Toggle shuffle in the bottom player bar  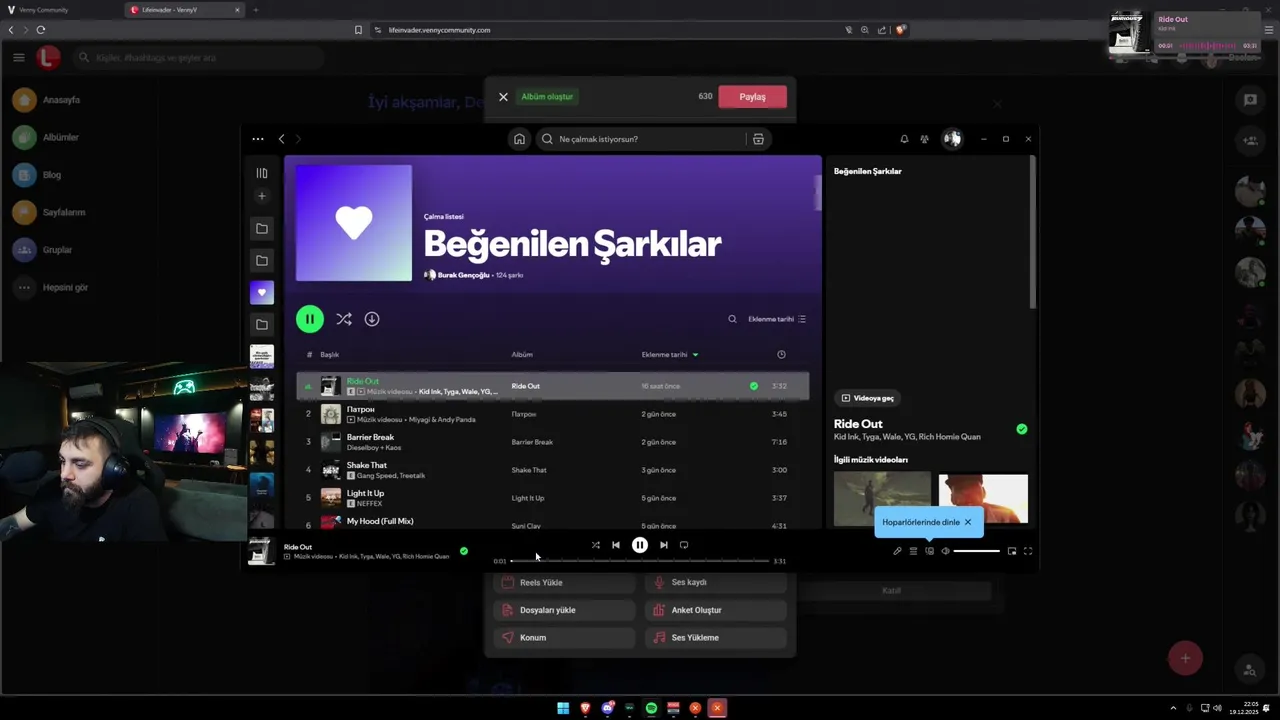(x=596, y=545)
